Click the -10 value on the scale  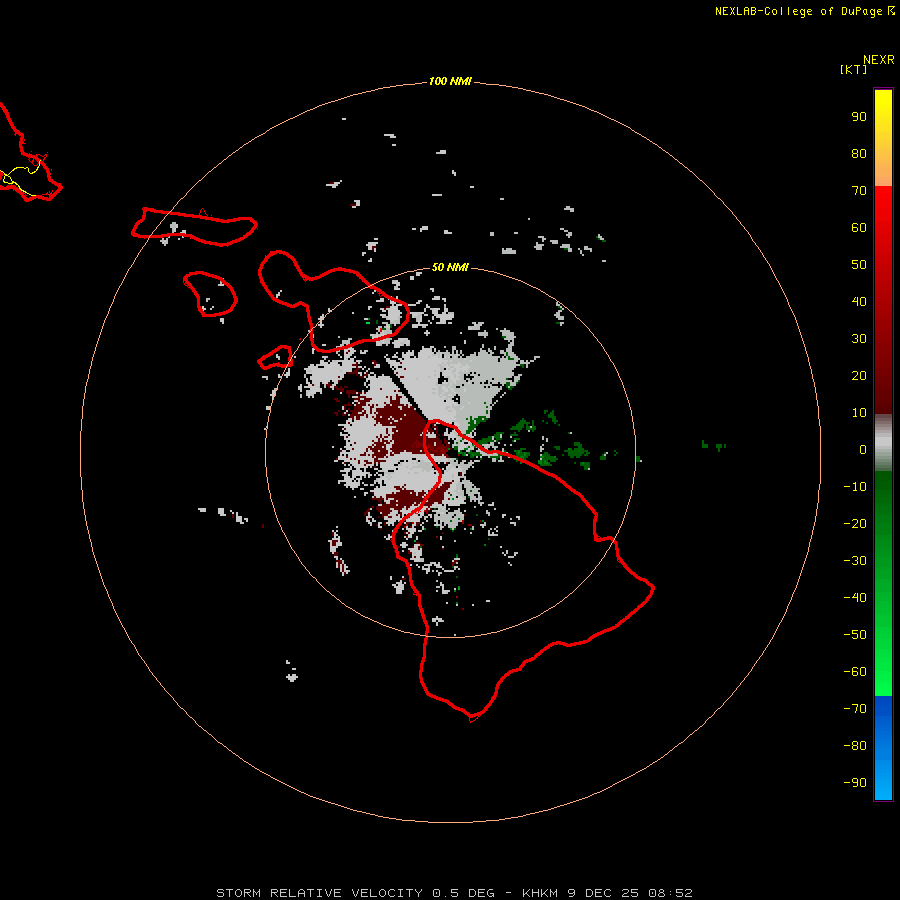coord(855,487)
